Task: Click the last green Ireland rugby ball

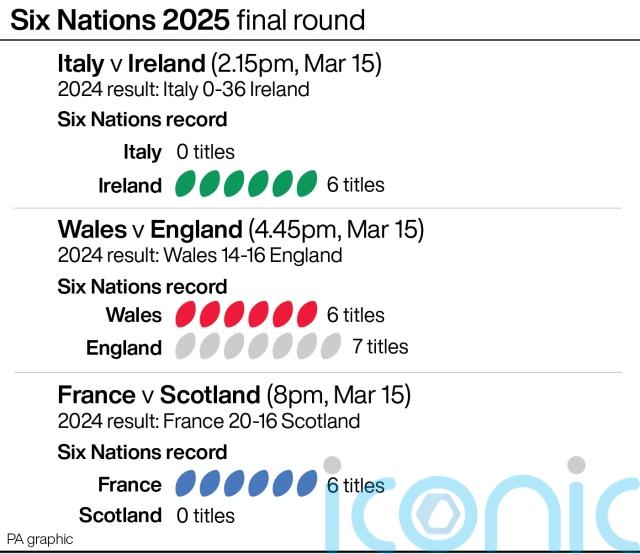Action: pos(305,184)
